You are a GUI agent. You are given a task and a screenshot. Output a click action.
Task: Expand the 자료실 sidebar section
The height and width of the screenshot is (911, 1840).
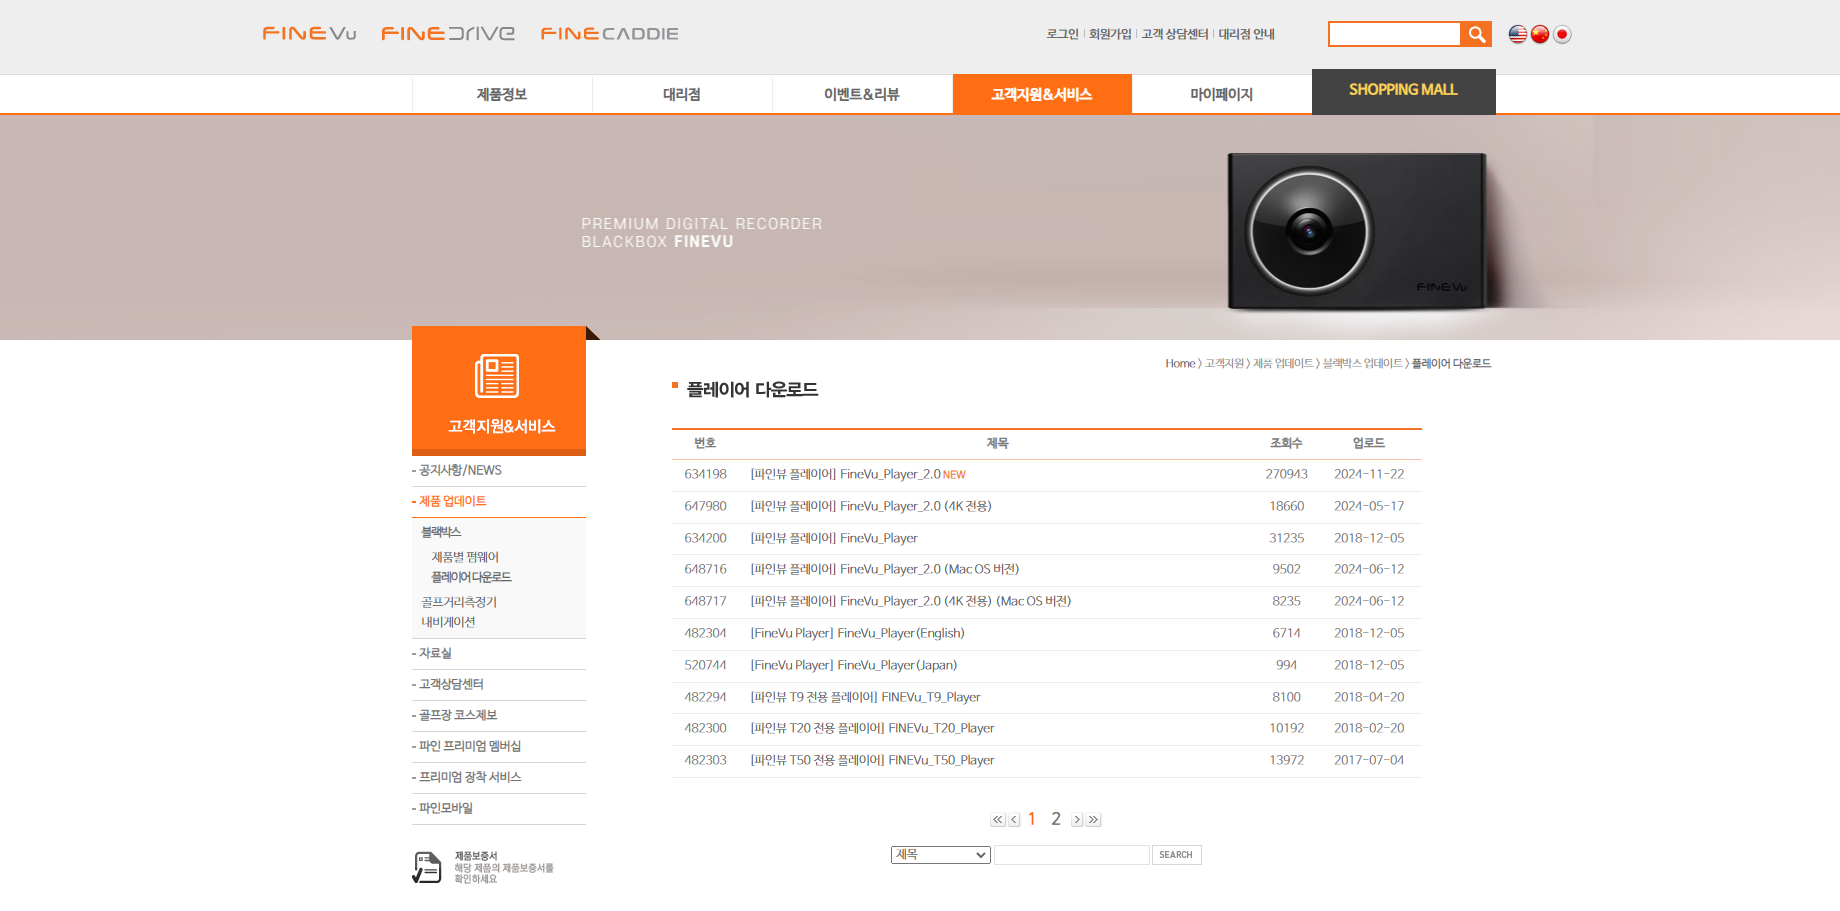(x=435, y=654)
